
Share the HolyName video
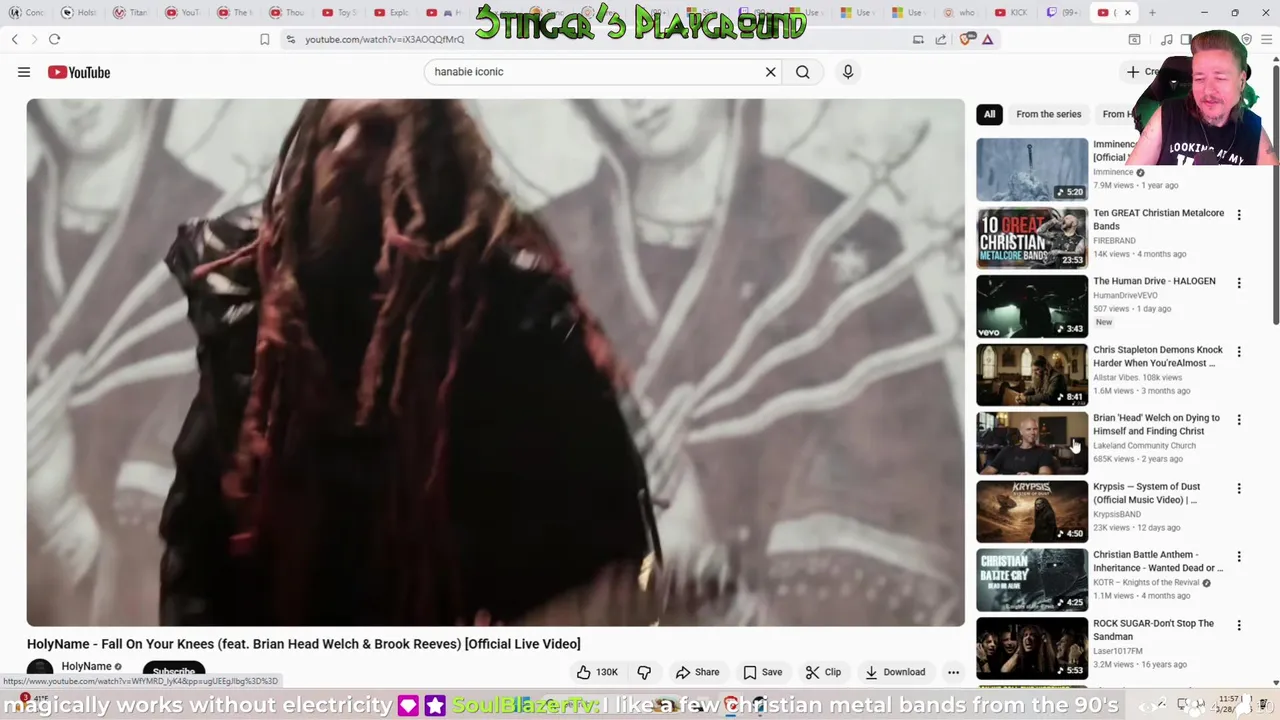697,672
